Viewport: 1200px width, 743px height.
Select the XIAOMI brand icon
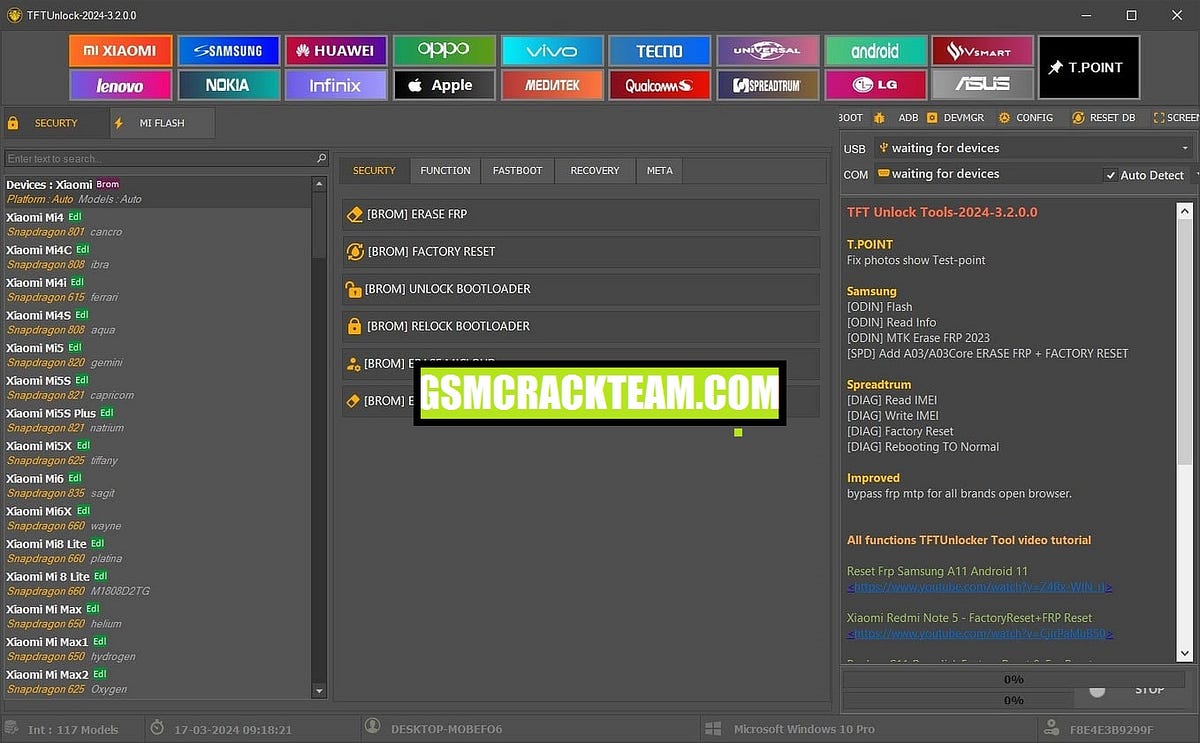(120, 49)
